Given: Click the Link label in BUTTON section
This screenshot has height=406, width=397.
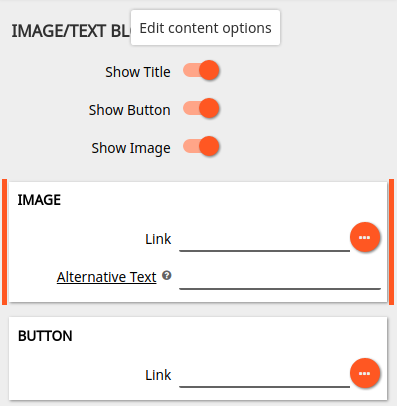Looking at the screenshot, I should coord(158,375).
